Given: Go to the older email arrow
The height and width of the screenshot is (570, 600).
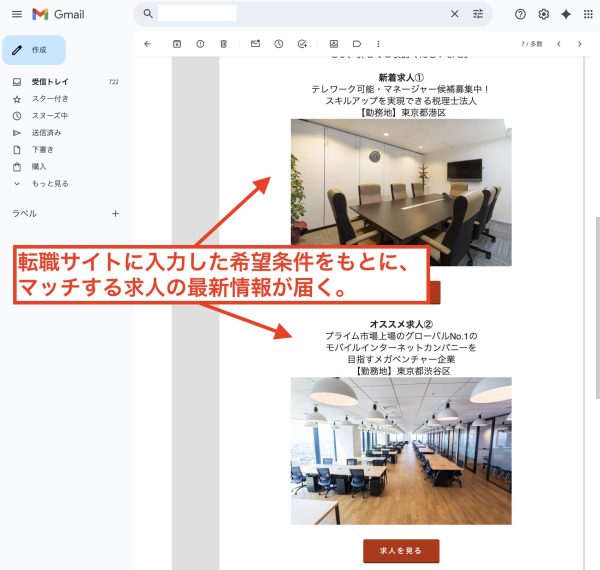Looking at the screenshot, I should pos(579,44).
